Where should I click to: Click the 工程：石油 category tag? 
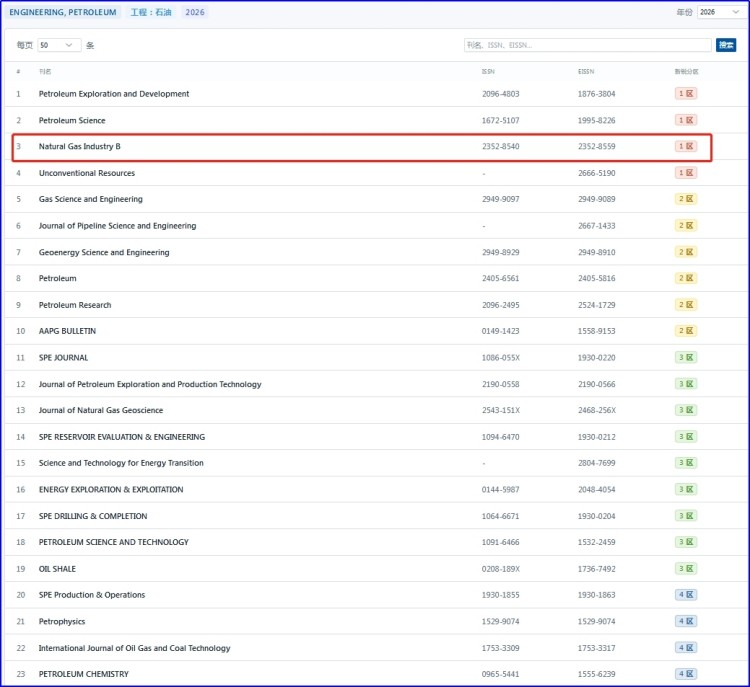(152, 12)
